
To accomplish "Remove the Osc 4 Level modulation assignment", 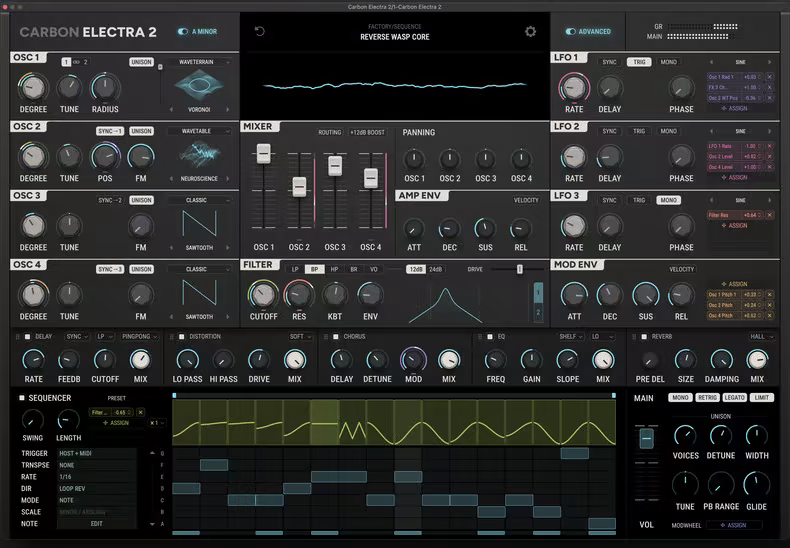I will pos(769,167).
